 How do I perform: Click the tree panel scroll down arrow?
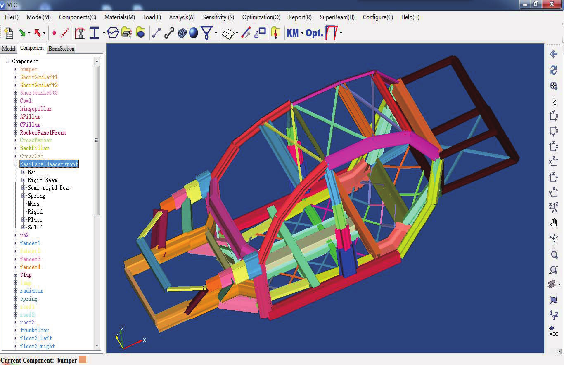96,346
